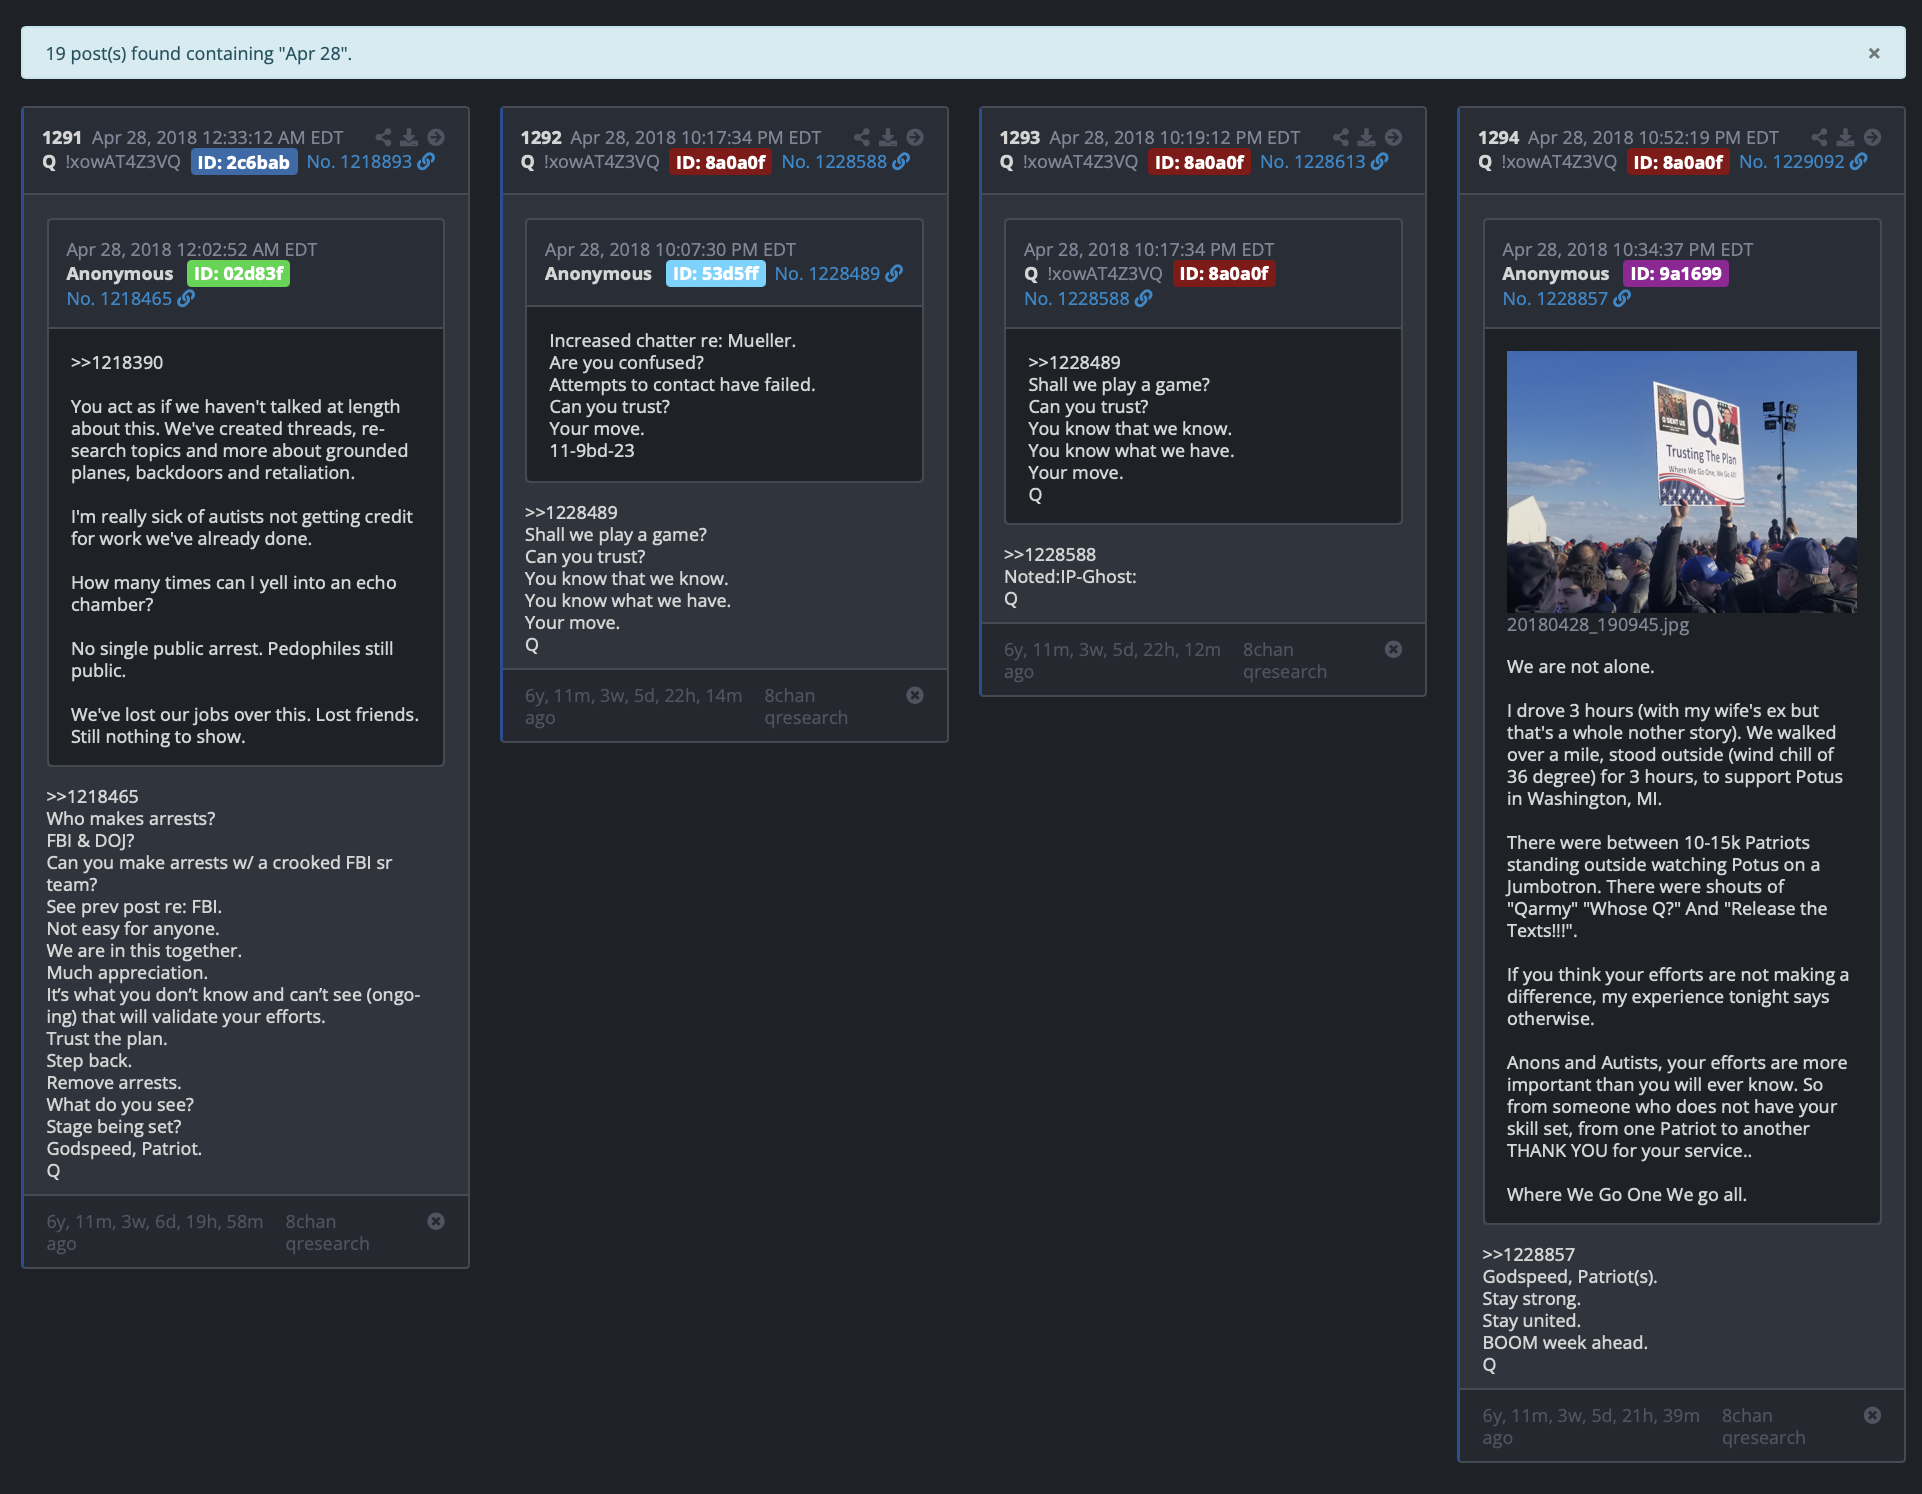The image size is (1922, 1494).
Task: Click the '11-9bd-23' line in quoted post
Action: pyautogui.click(x=592, y=451)
